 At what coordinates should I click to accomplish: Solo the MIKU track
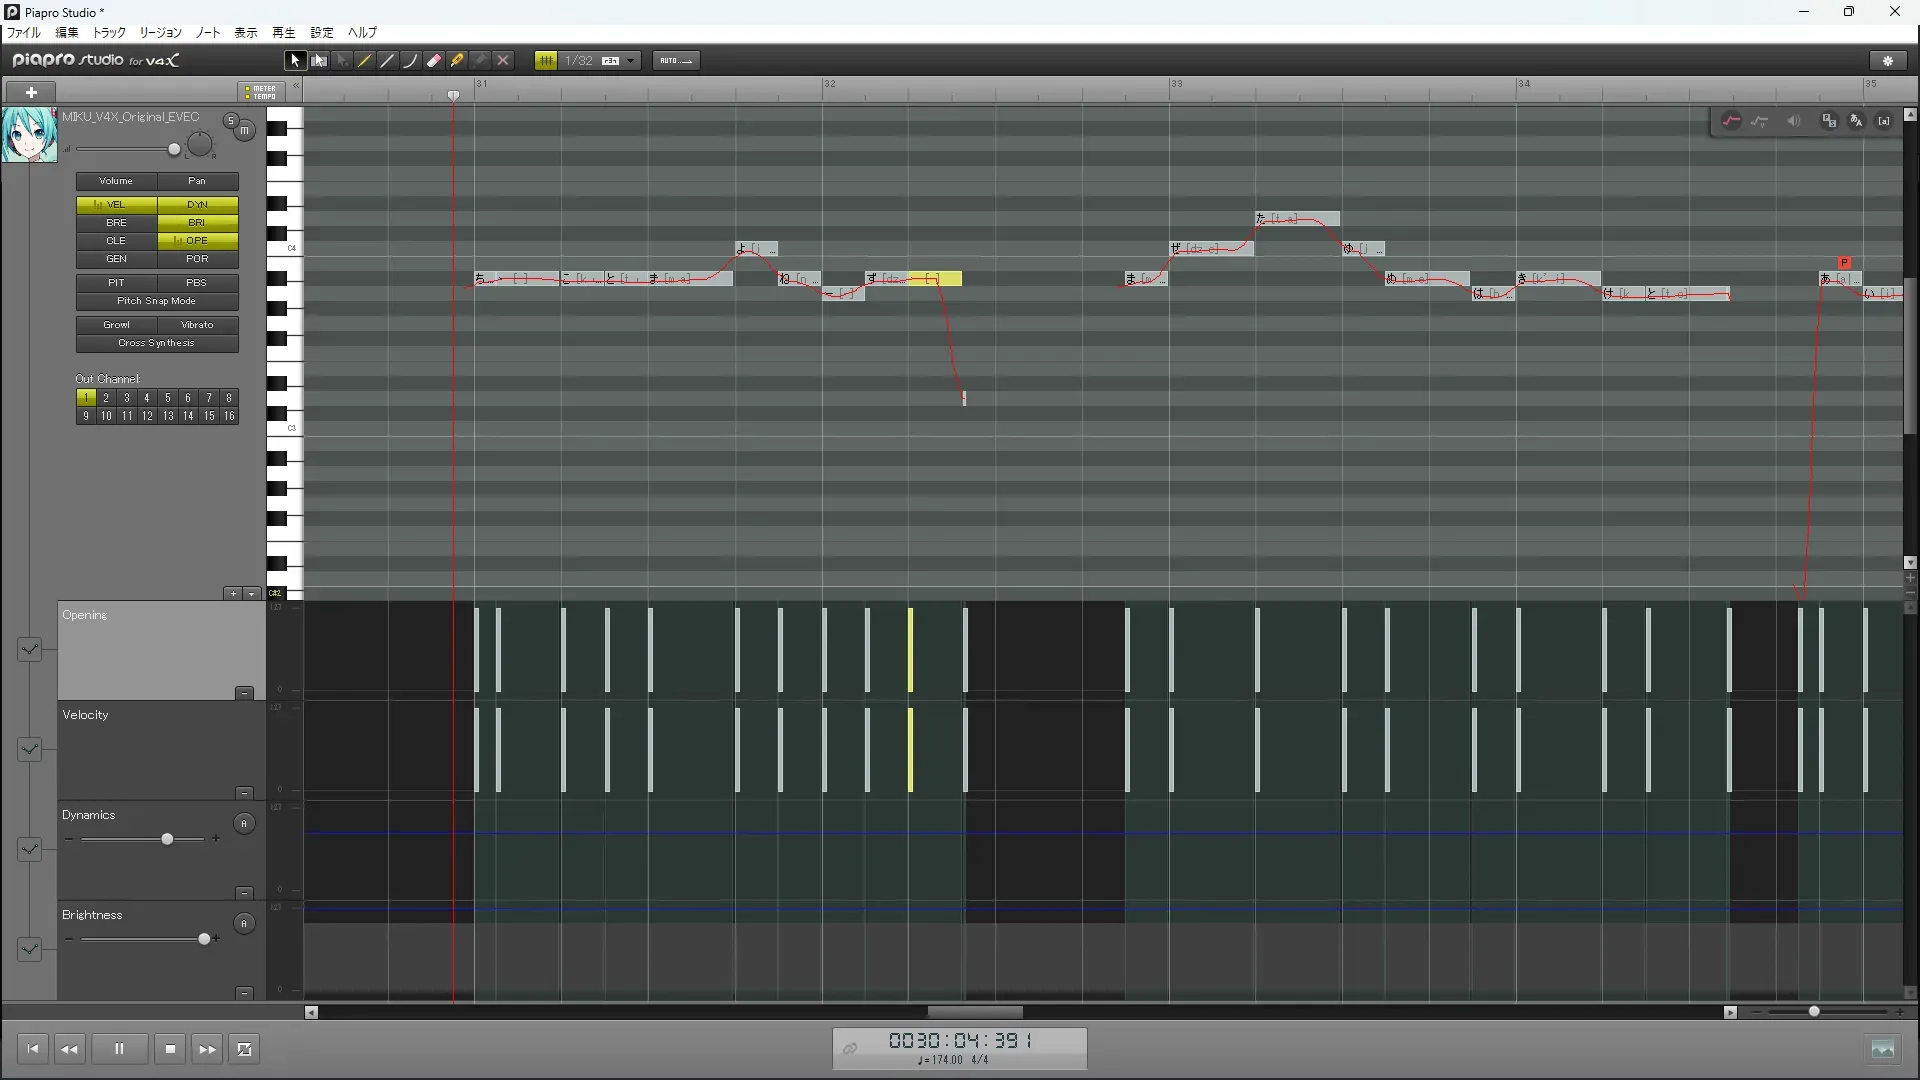click(x=230, y=121)
